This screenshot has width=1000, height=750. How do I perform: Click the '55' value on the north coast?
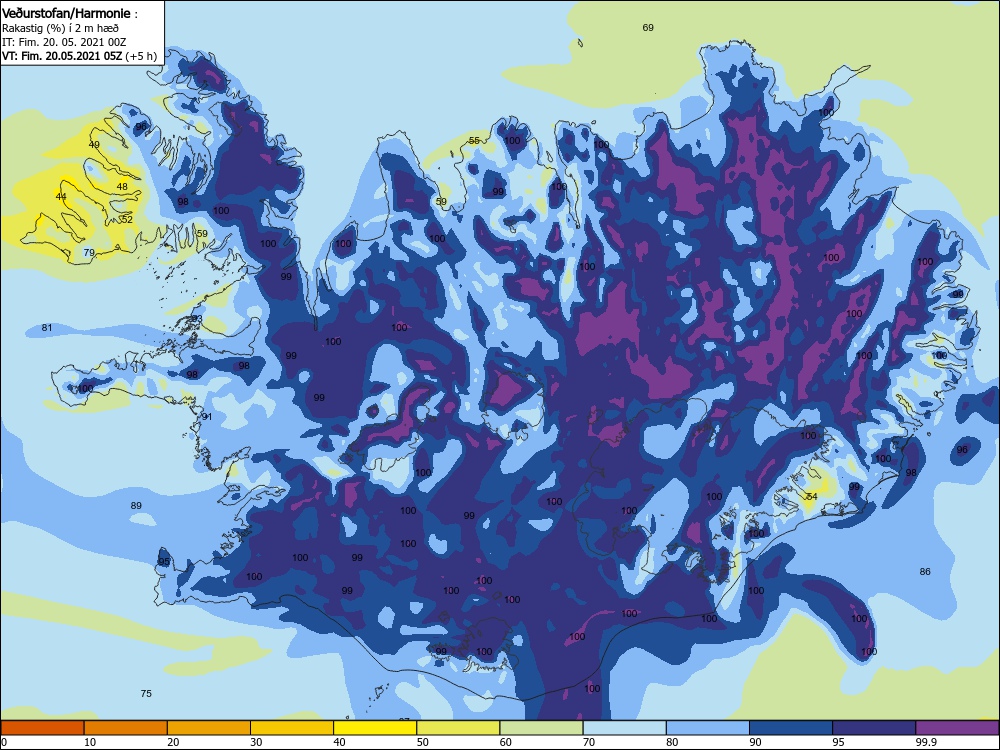(x=474, y=140)
